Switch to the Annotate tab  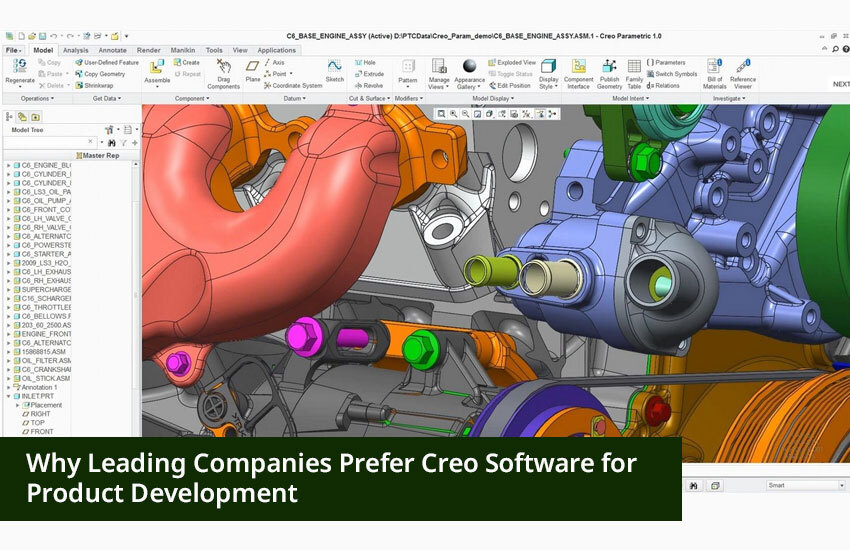112,50
